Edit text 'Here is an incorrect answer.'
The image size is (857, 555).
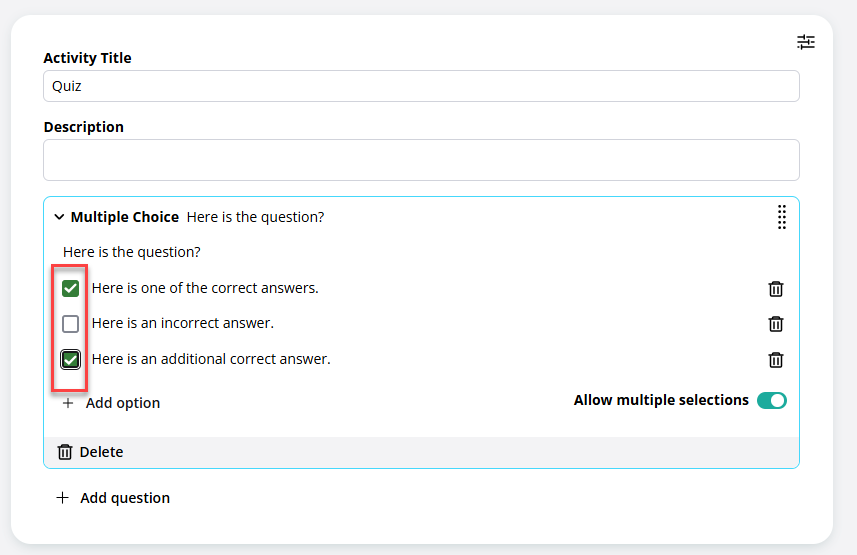(x=183, y=323)
